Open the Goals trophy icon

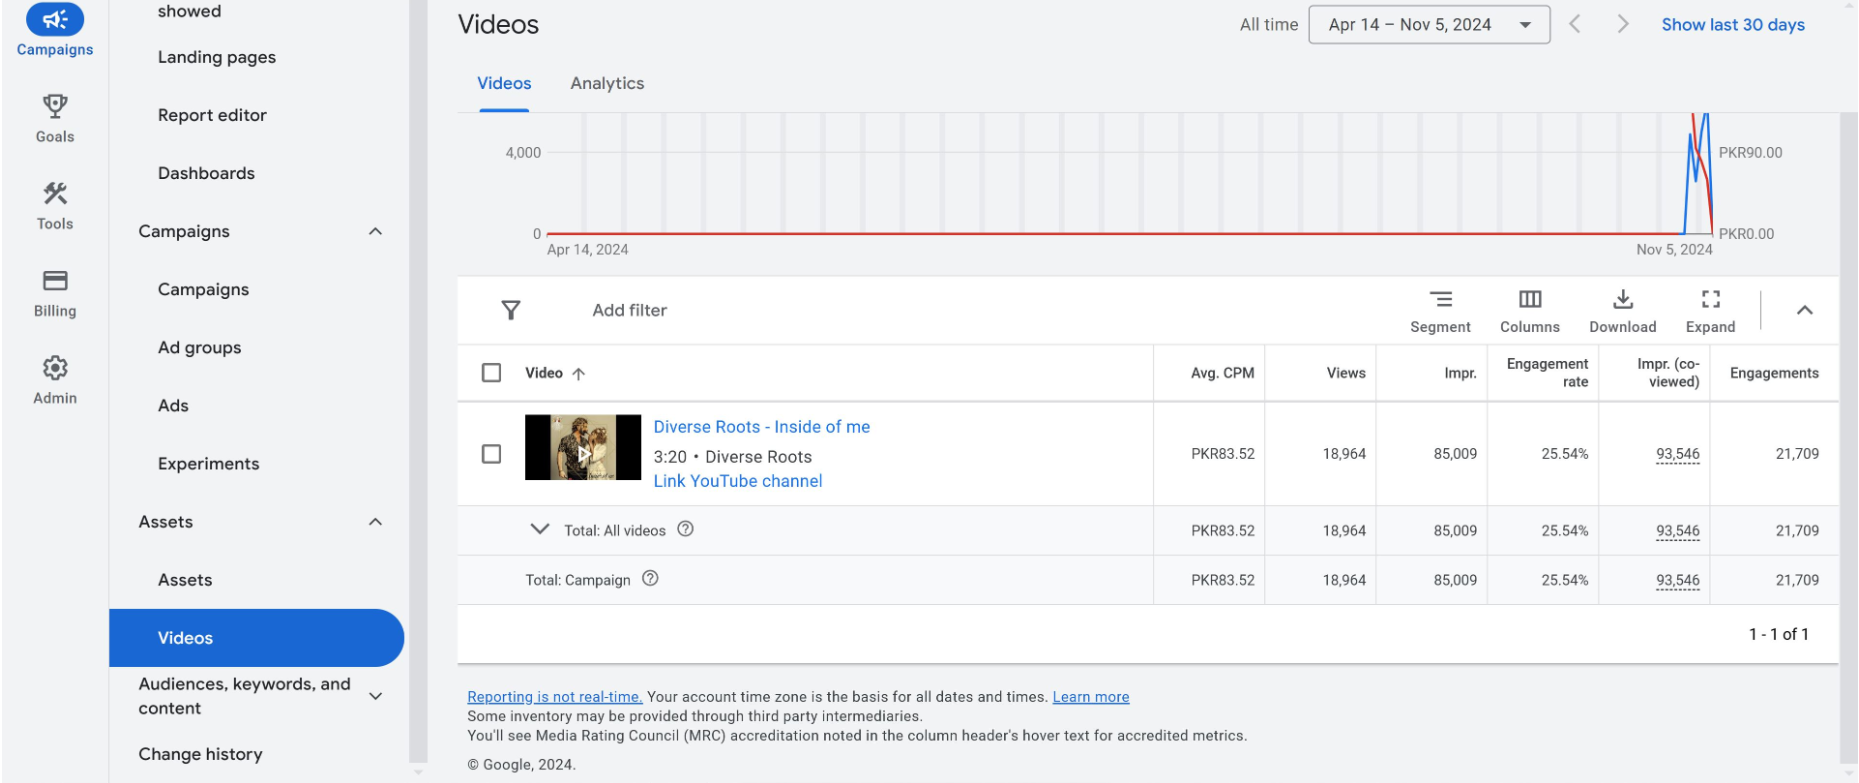(55, 106)
